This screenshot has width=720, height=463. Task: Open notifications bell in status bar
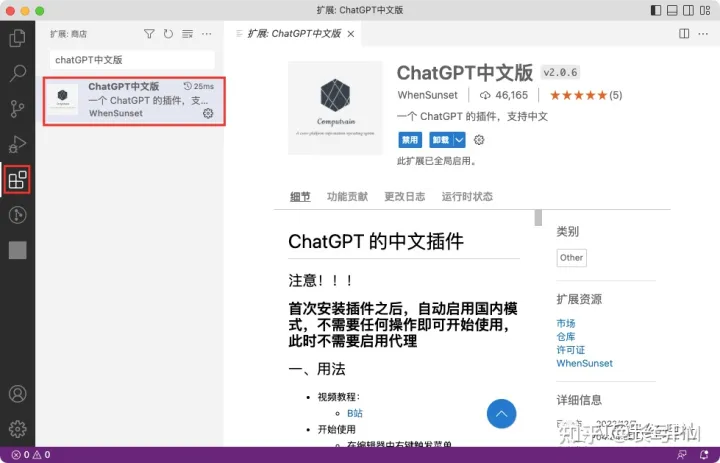[704, 455]
